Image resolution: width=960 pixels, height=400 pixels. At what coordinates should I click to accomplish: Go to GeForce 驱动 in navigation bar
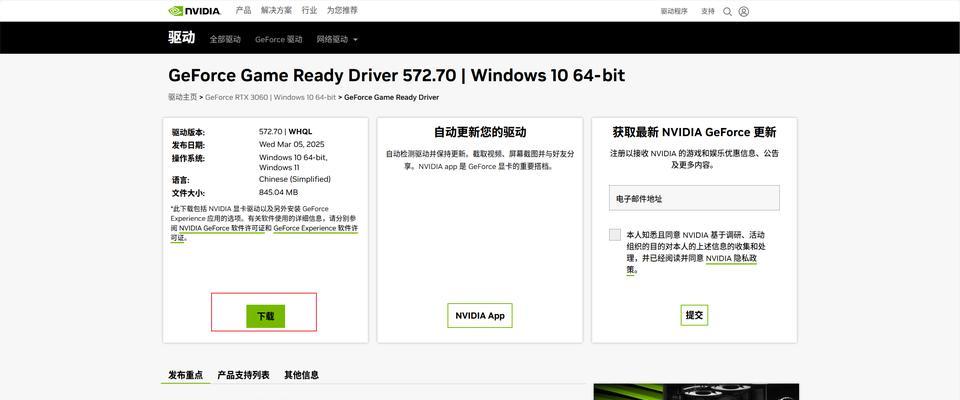point(279,39)
